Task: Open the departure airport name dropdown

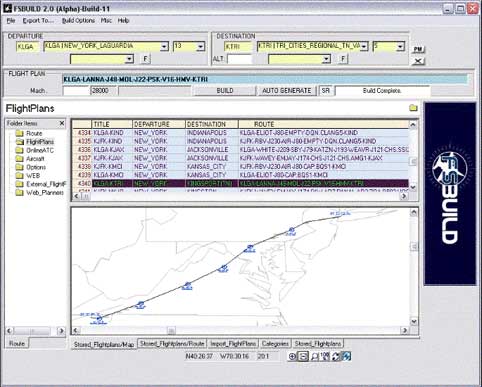Action: (164, 46)
